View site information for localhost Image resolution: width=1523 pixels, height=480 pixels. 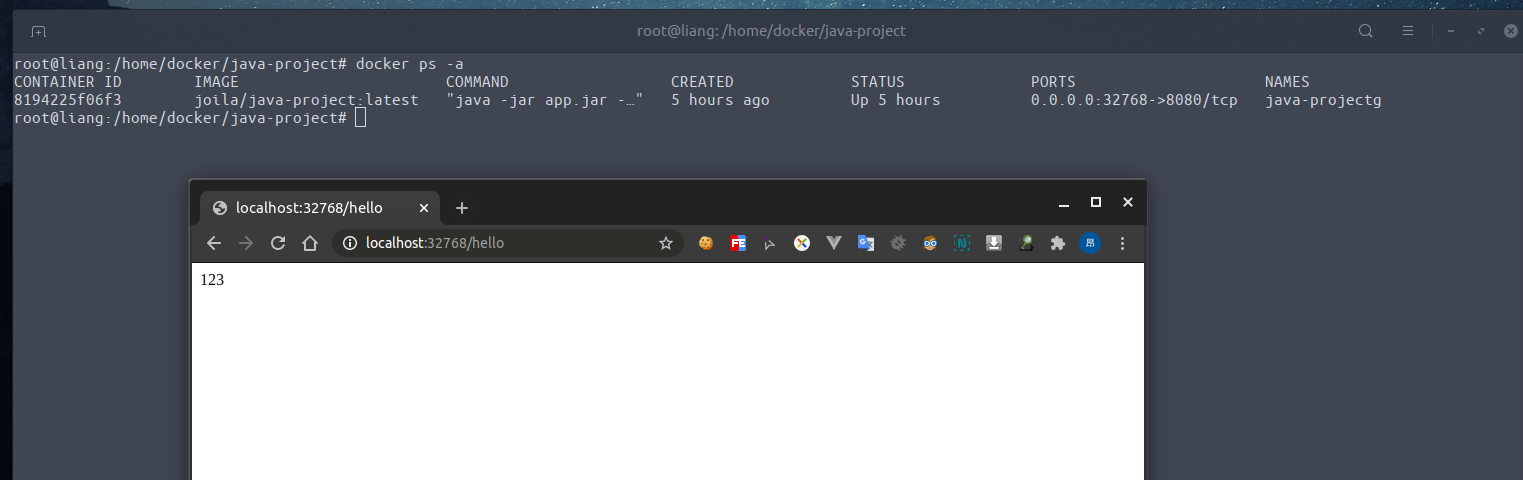coord(350,243)
